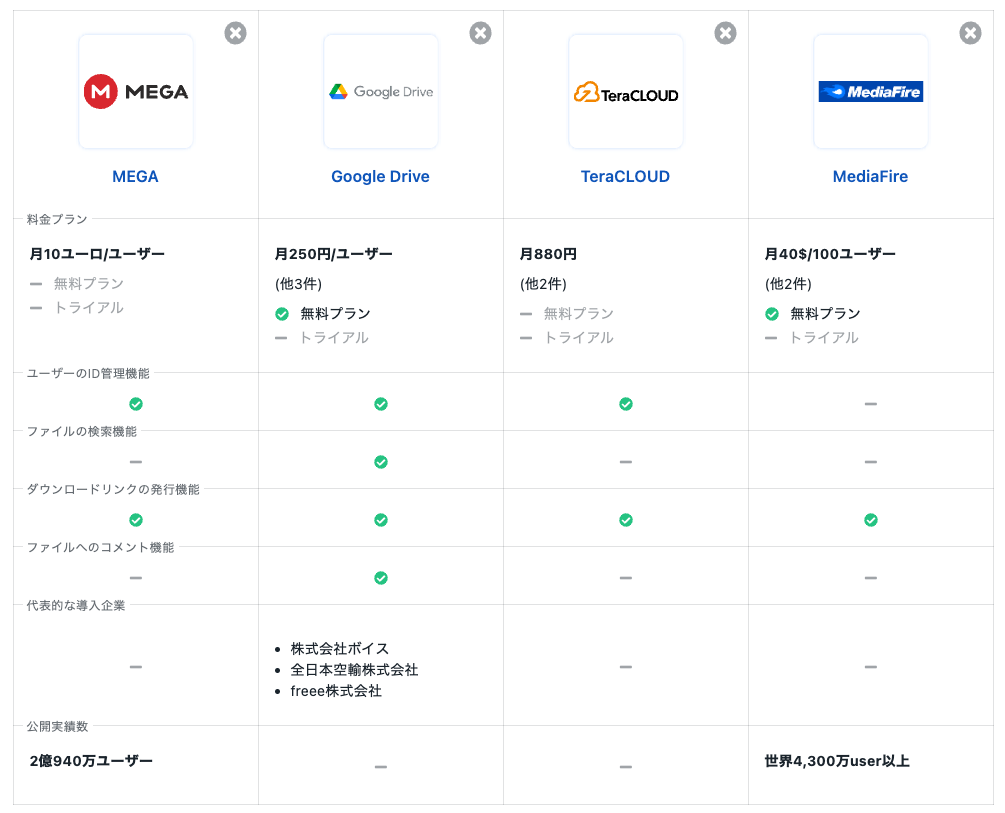Click MediaFire's 無料プラン check icon
Viewport: 1005px width, 813px height.
(772, 314)
